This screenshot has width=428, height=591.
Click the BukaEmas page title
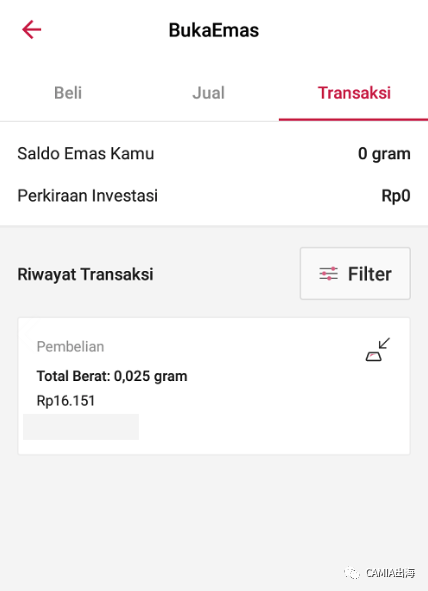214,30
